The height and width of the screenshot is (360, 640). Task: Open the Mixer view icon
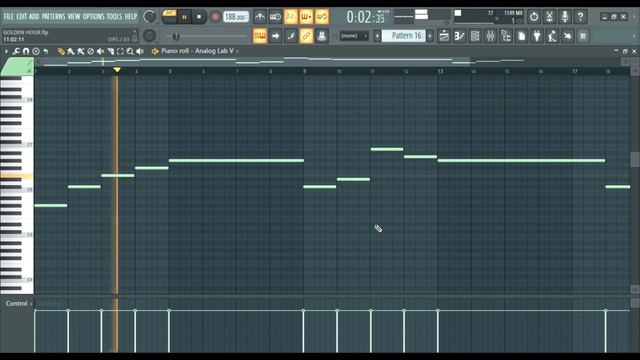click(491, 36)
